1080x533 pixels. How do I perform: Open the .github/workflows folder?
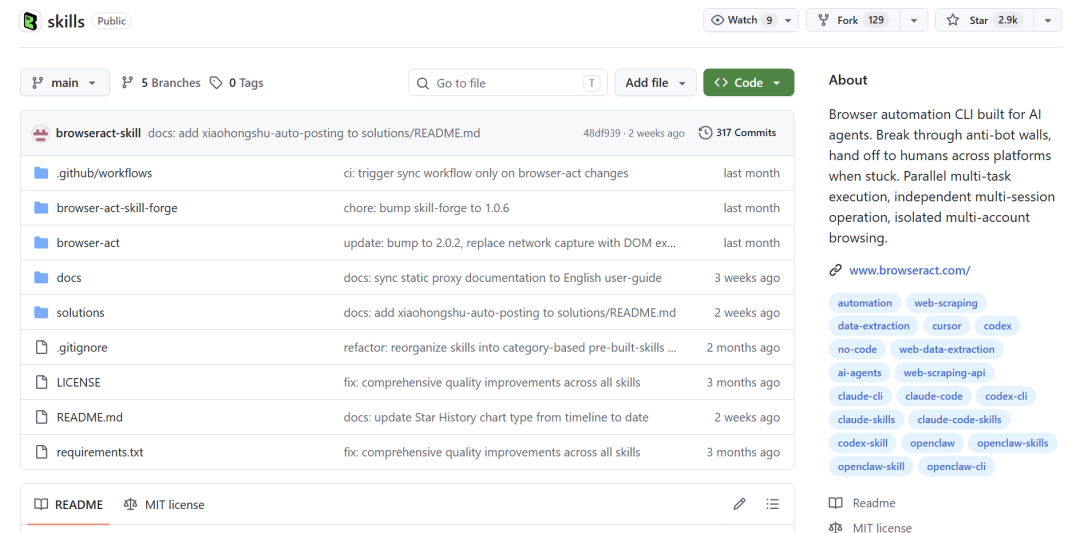[104, 173]
